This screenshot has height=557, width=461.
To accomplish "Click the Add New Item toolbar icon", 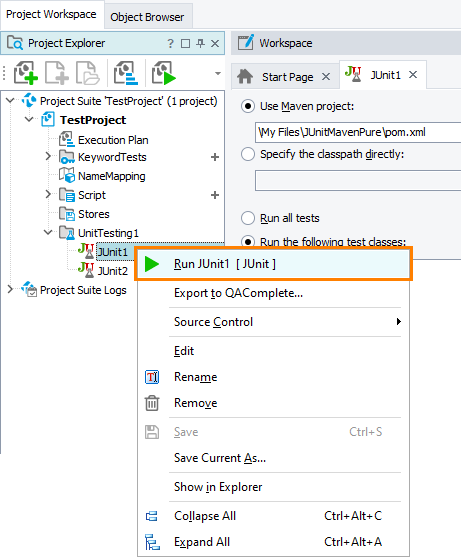I will (x=57, y=73).
